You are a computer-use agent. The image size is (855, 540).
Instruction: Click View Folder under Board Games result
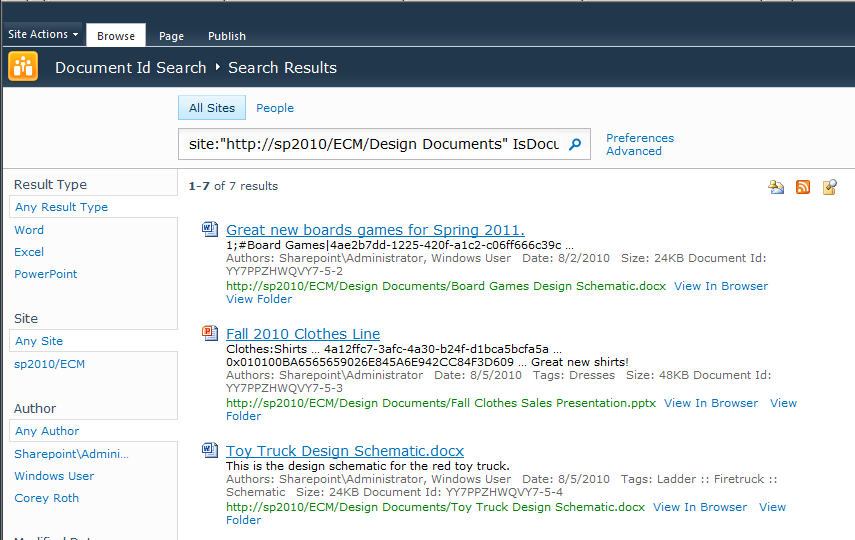click(259, 299)
